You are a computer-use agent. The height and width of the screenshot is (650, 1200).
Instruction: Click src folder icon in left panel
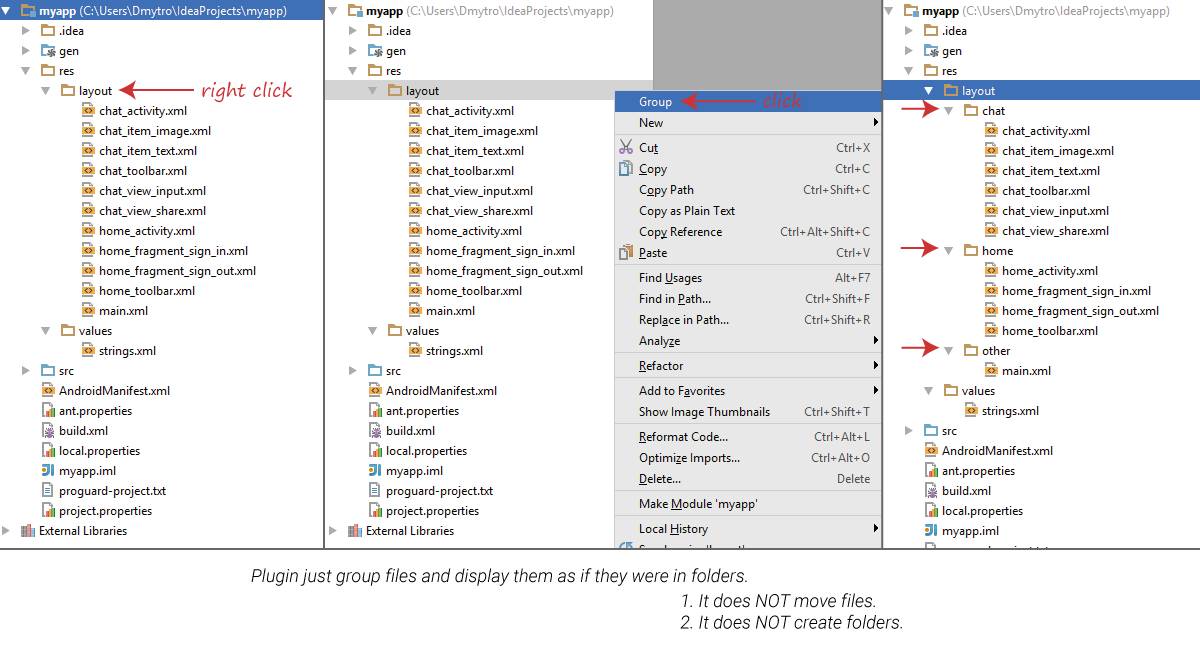[x=48, y=371]
